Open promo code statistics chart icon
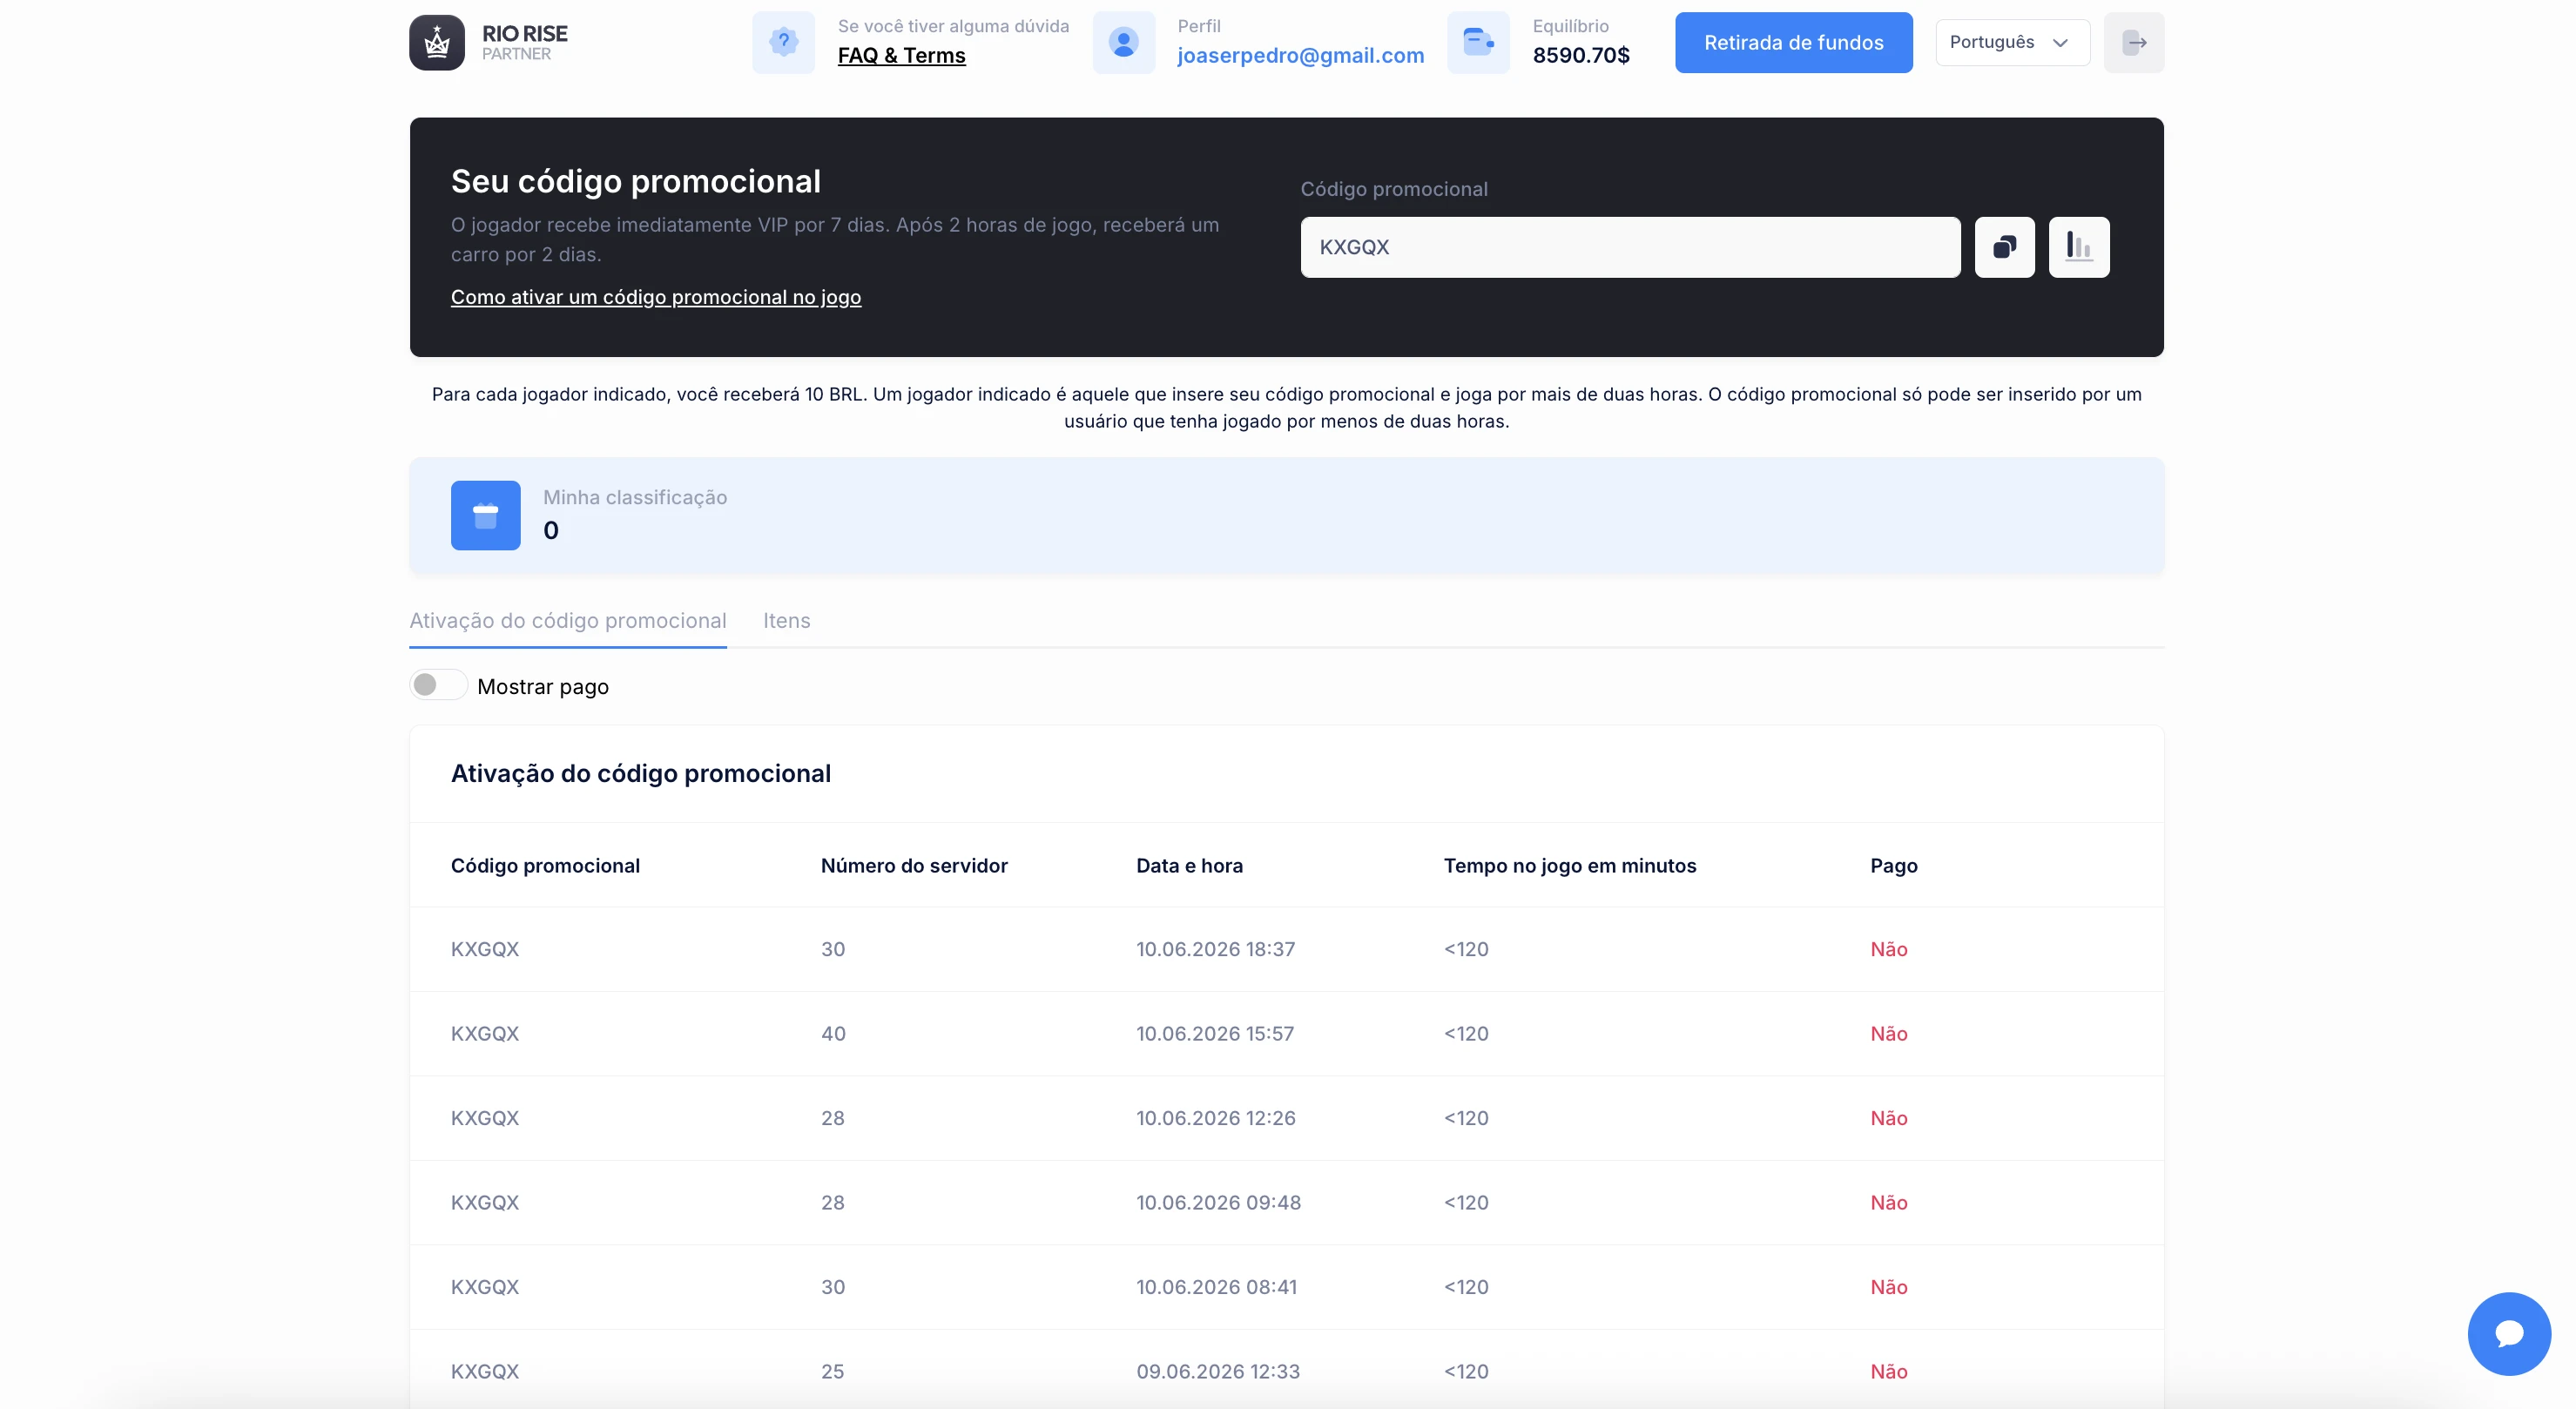Viewport: 2576px width, 1409px height. (2079, 247)
